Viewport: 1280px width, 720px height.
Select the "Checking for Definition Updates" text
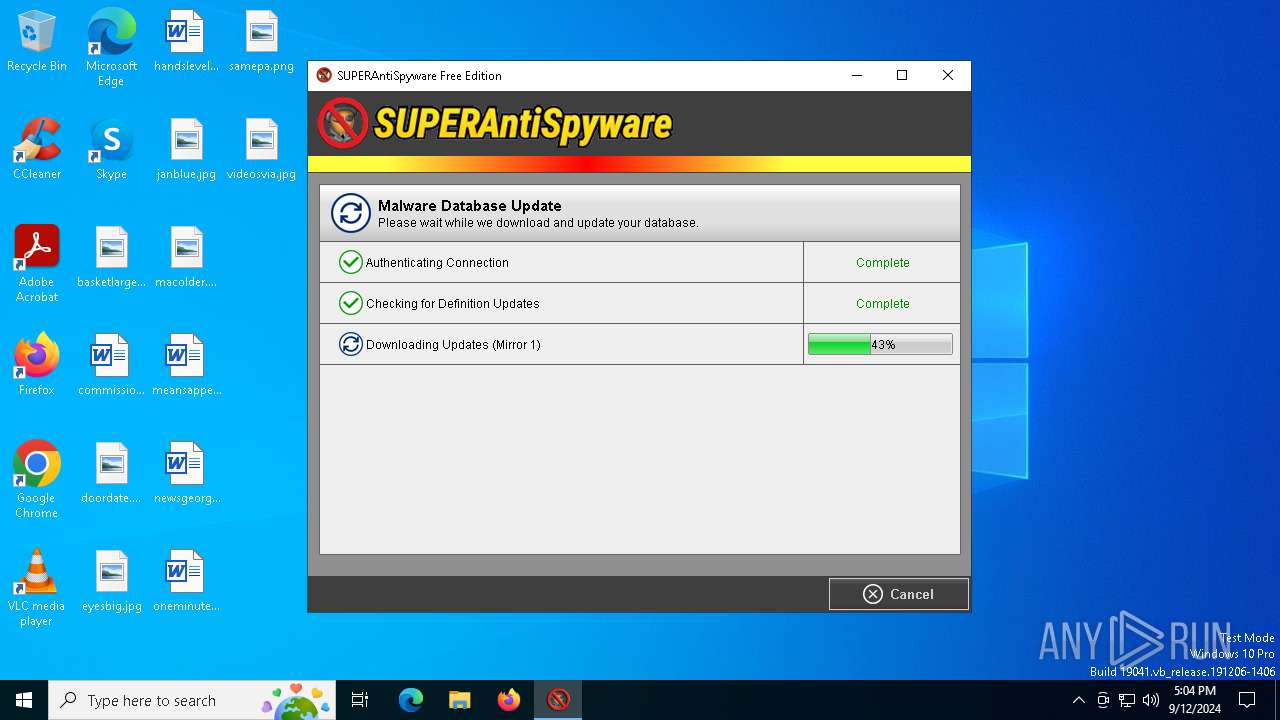pyautogui.click(x=452, y=304)
